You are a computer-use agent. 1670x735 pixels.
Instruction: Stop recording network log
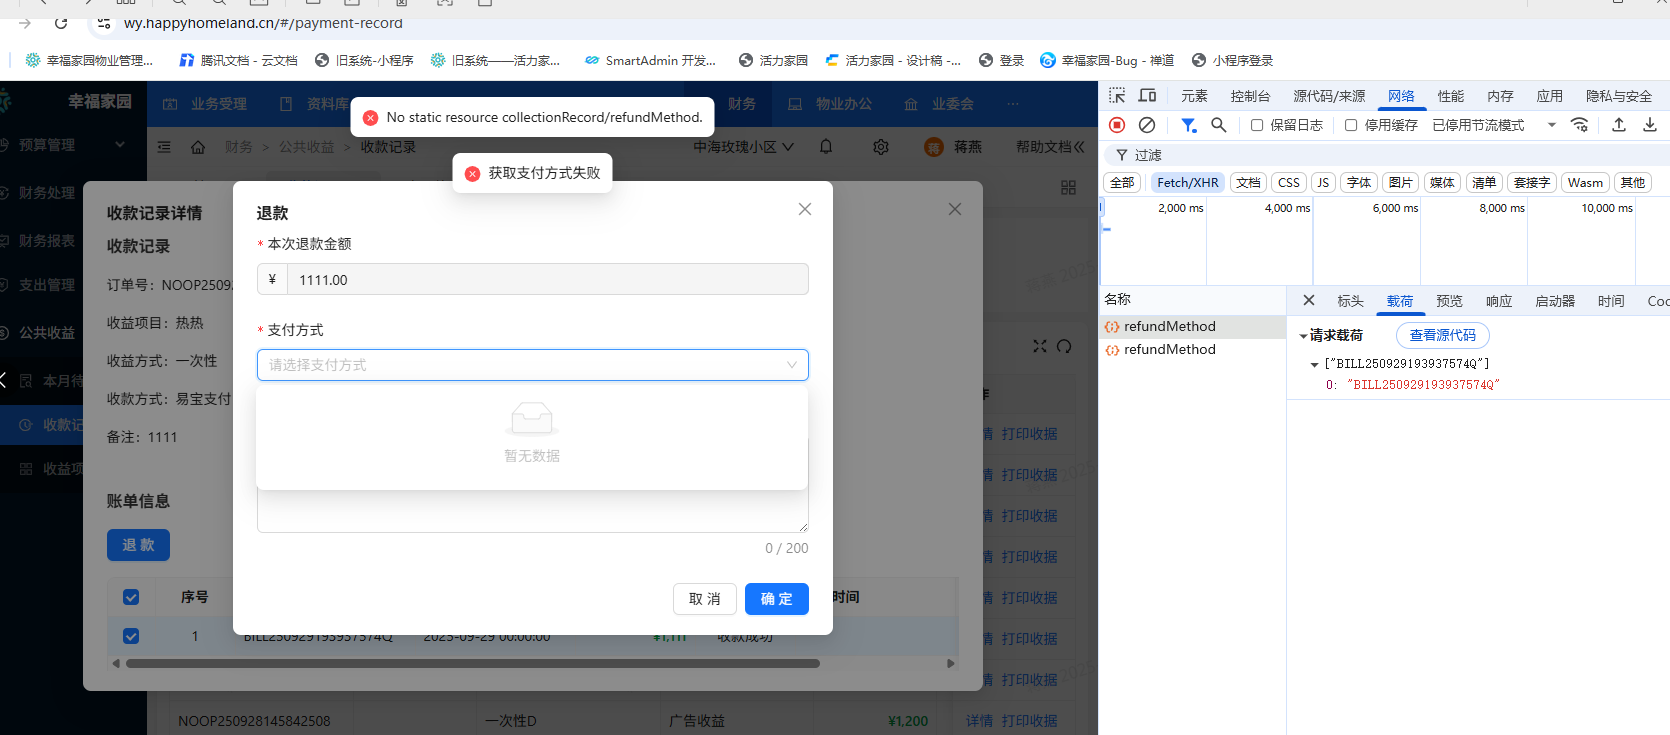tap(1117, 125)
